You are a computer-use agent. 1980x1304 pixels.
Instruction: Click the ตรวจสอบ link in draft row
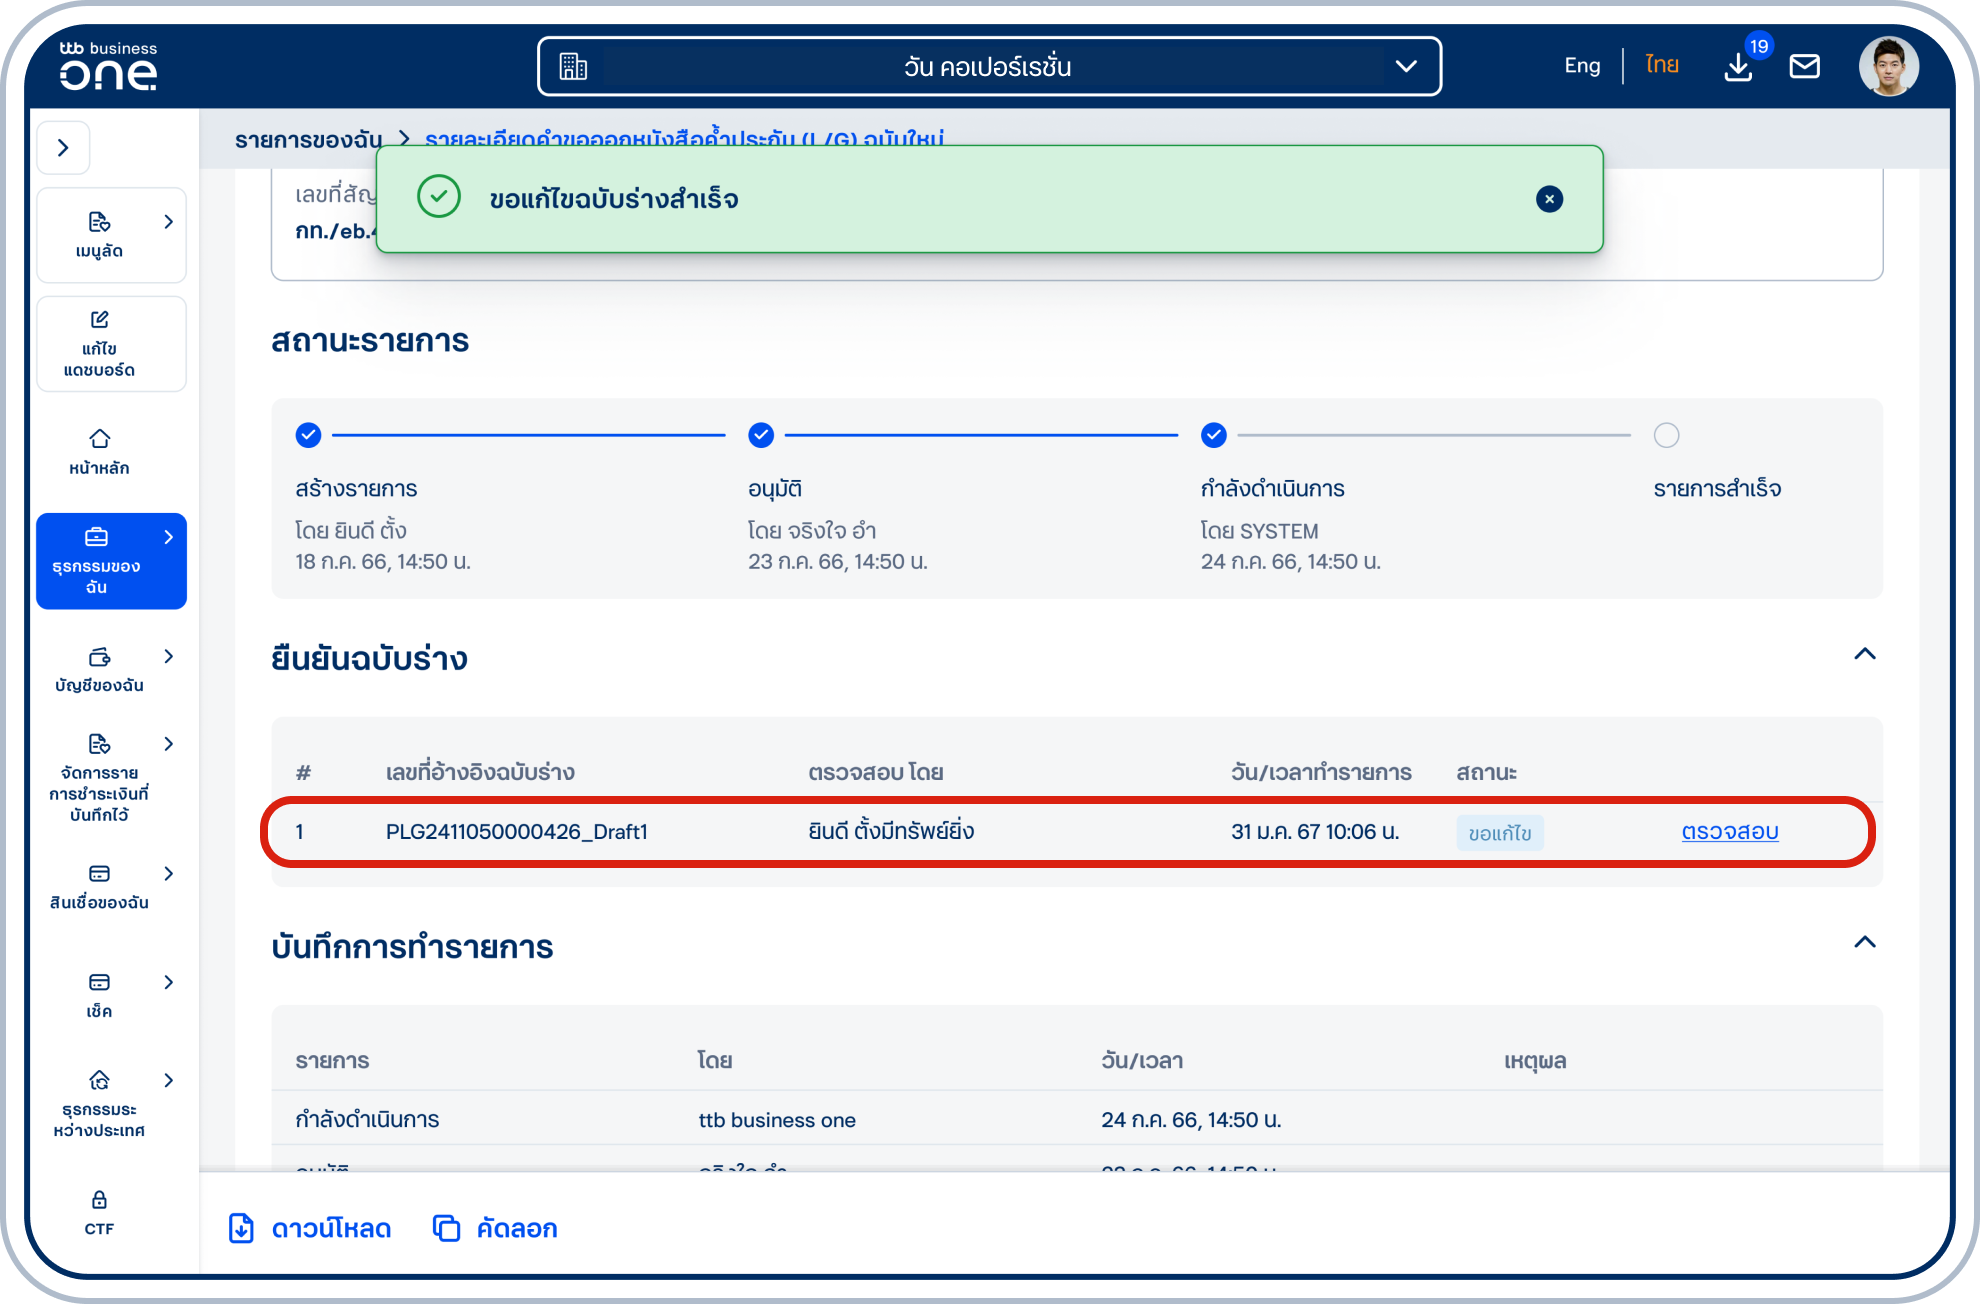1729,832
